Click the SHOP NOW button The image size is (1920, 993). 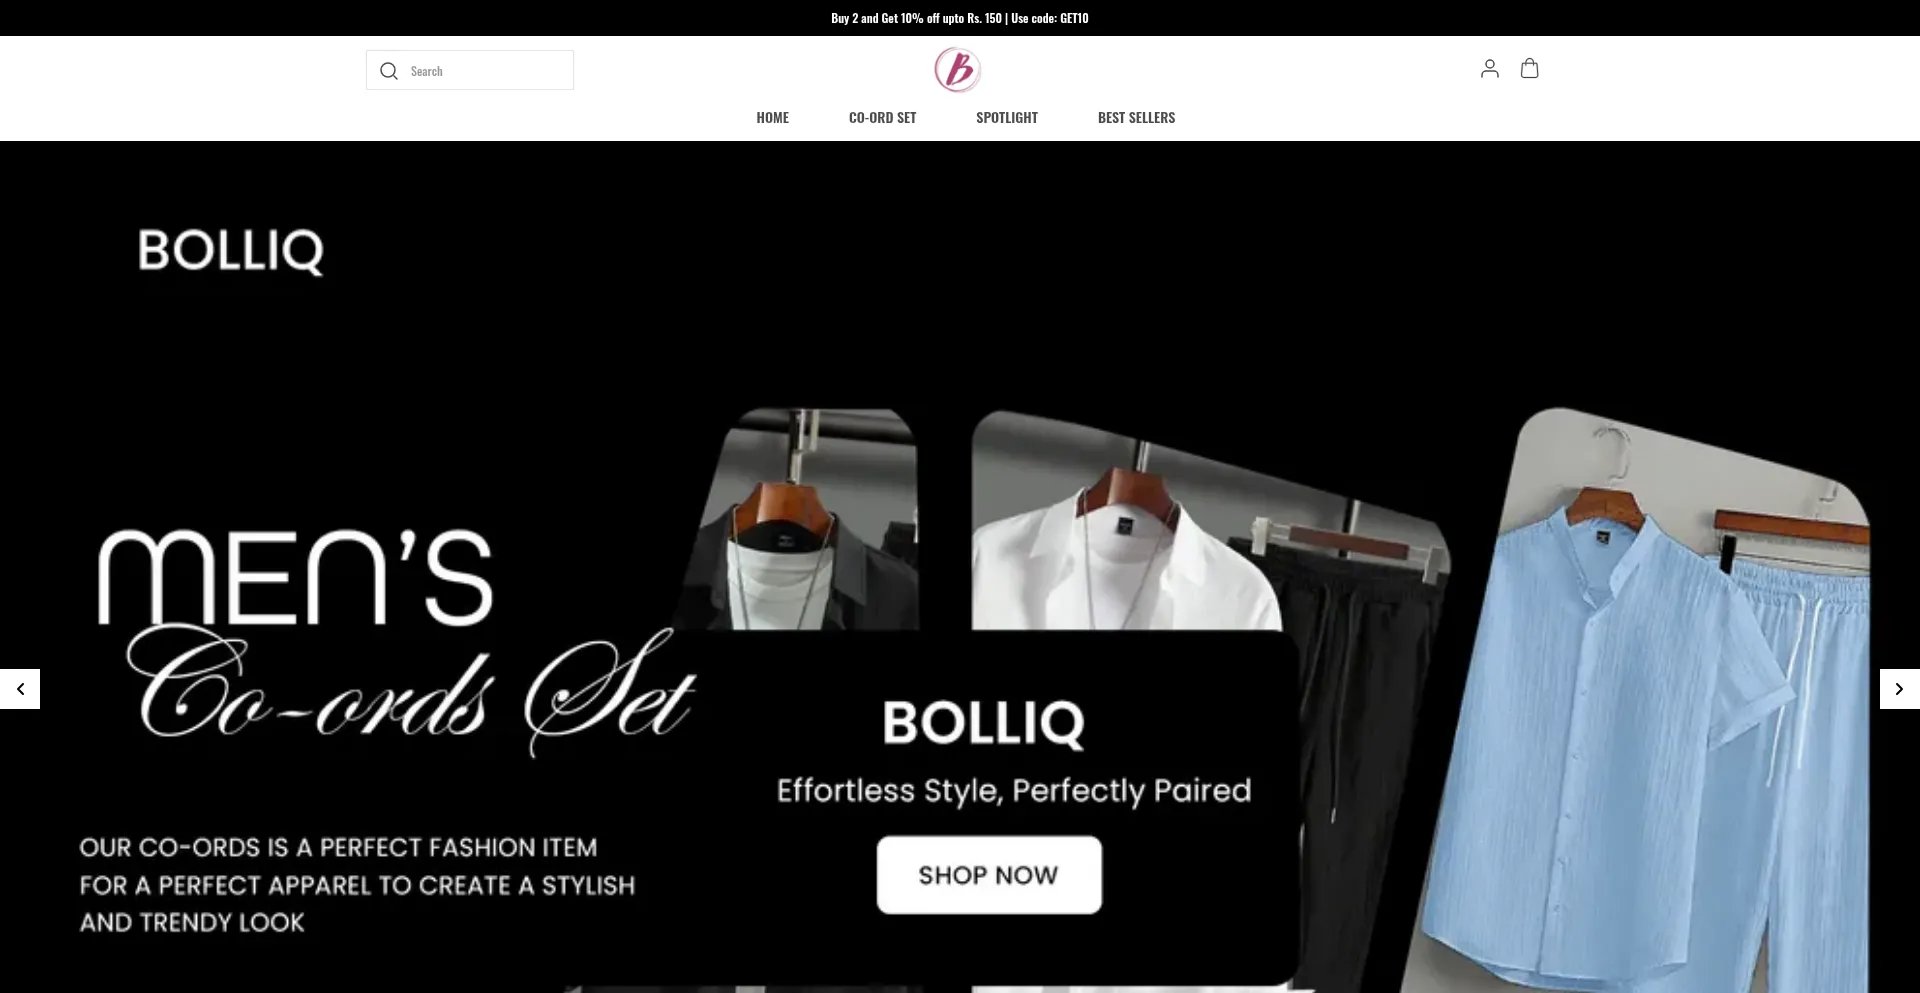(989, 875)
